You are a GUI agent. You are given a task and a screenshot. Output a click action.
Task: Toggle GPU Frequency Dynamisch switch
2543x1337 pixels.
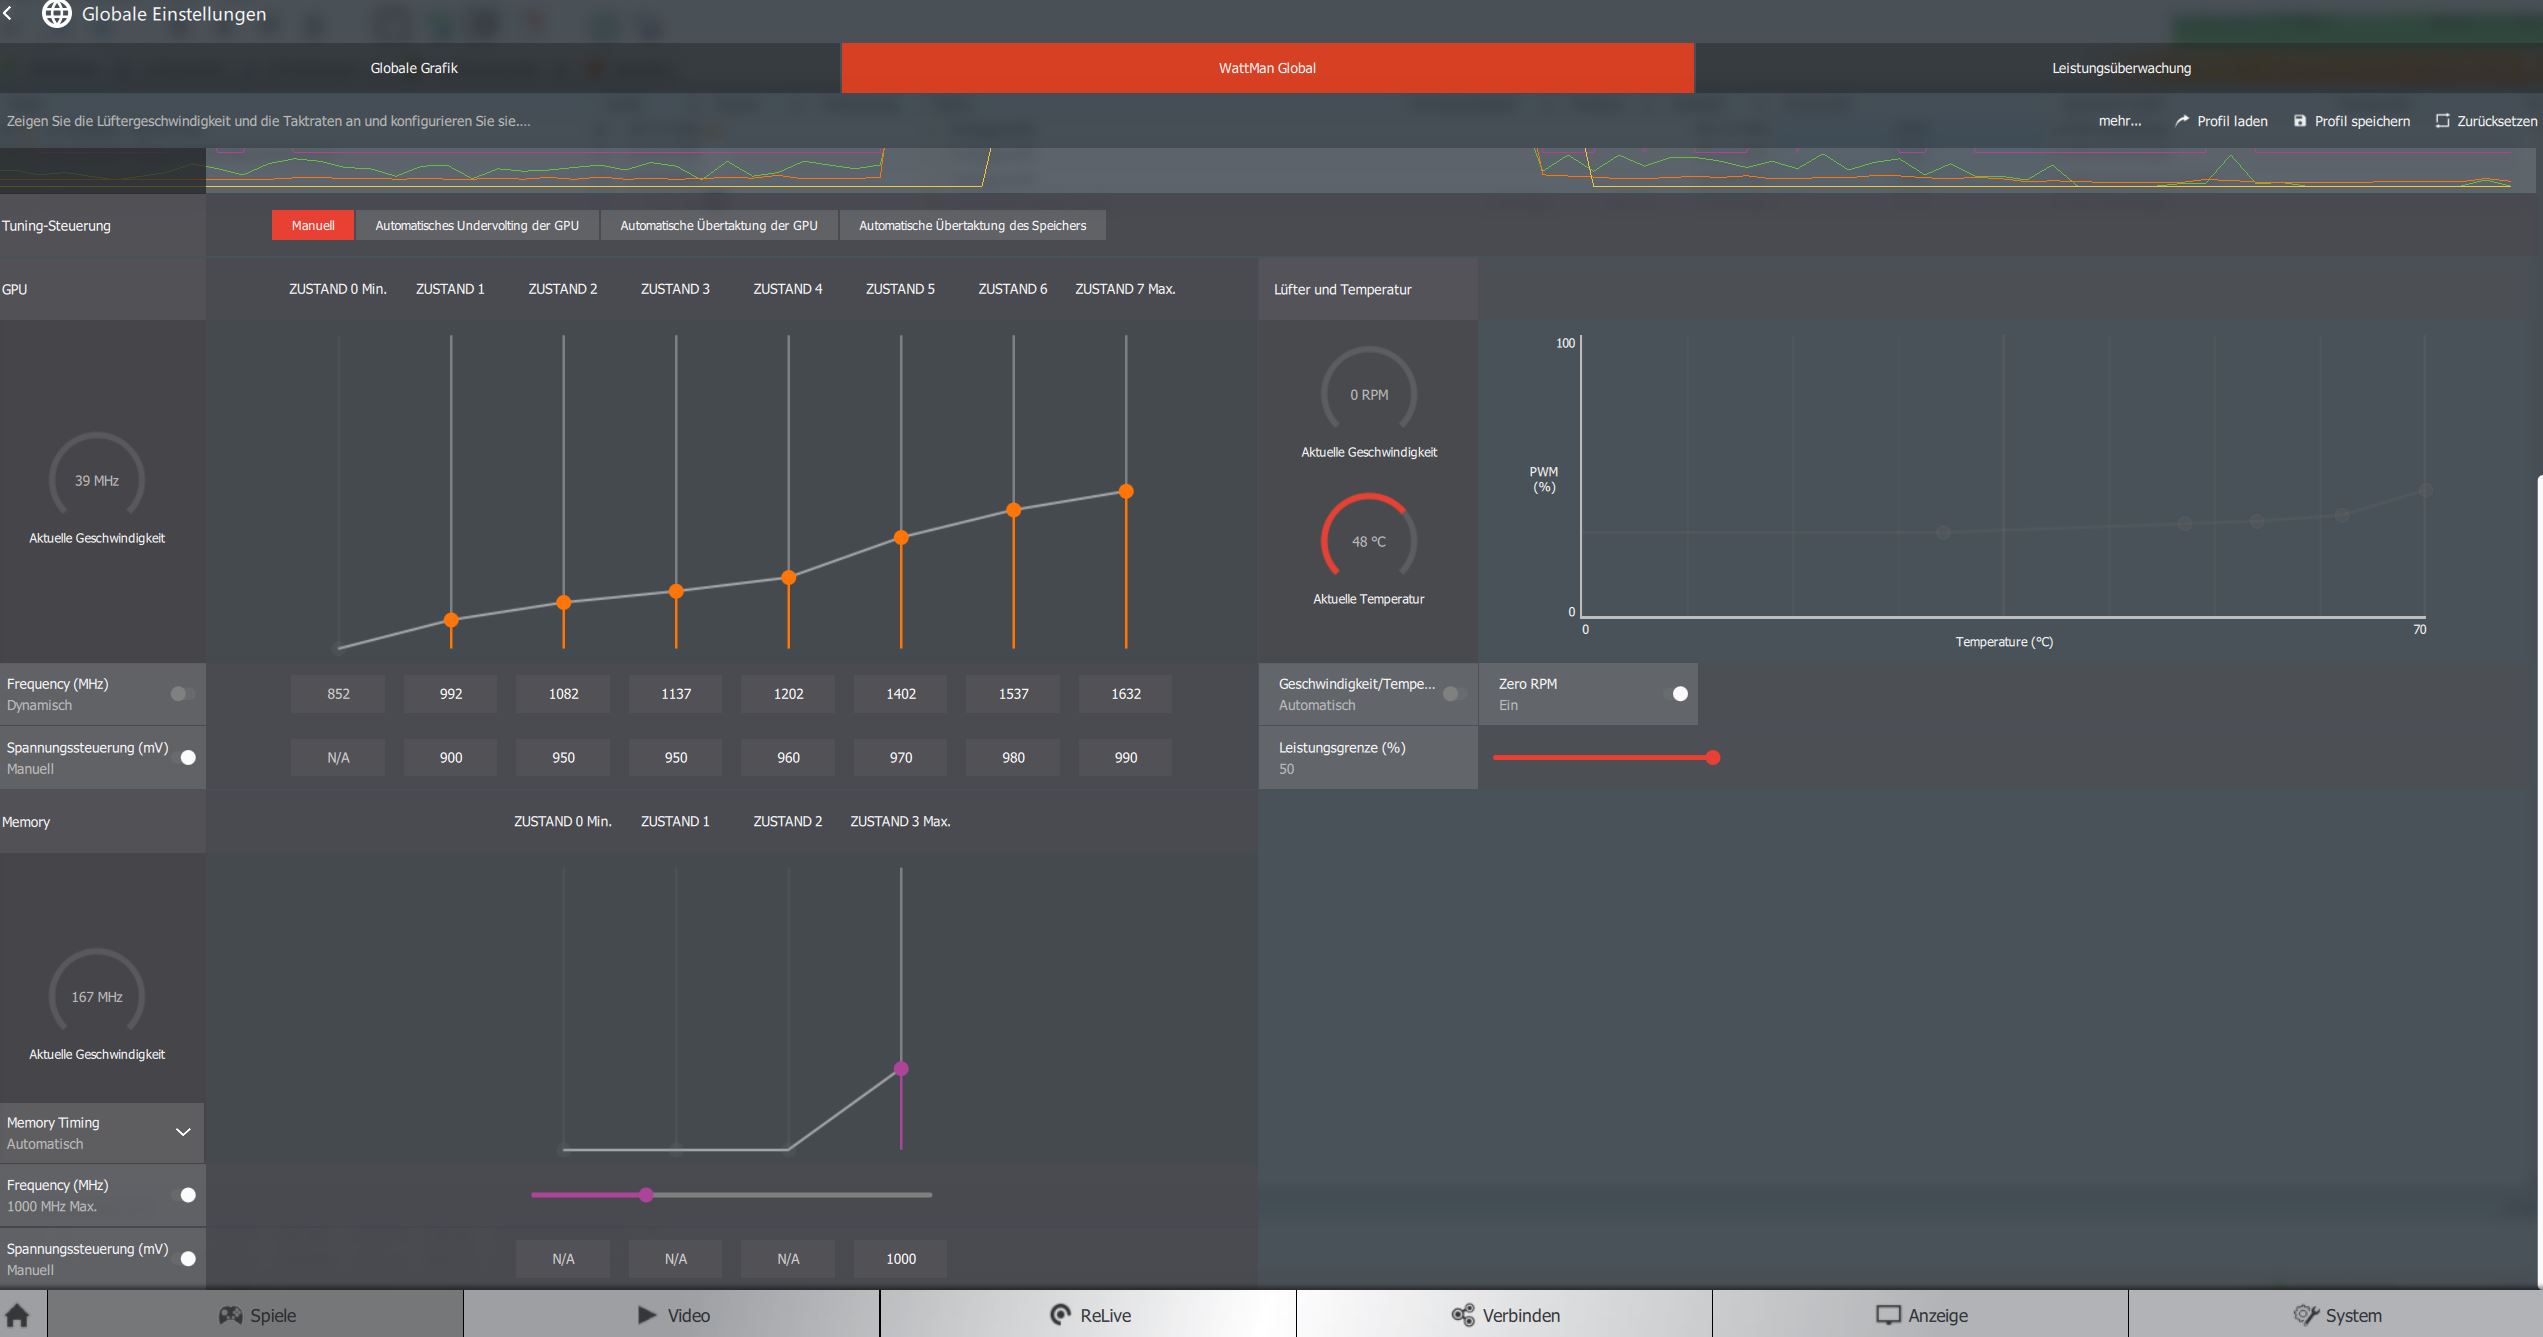point(182,694)
